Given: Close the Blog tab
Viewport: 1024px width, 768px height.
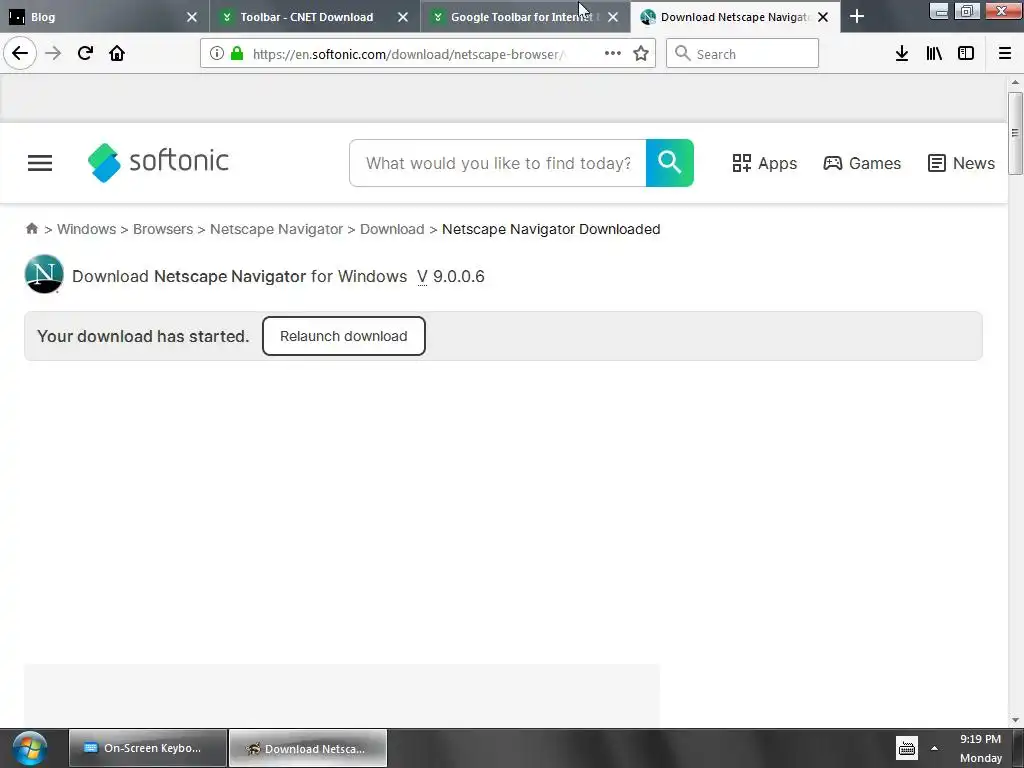Looking at the screenshot, I should tap(191, 17).
